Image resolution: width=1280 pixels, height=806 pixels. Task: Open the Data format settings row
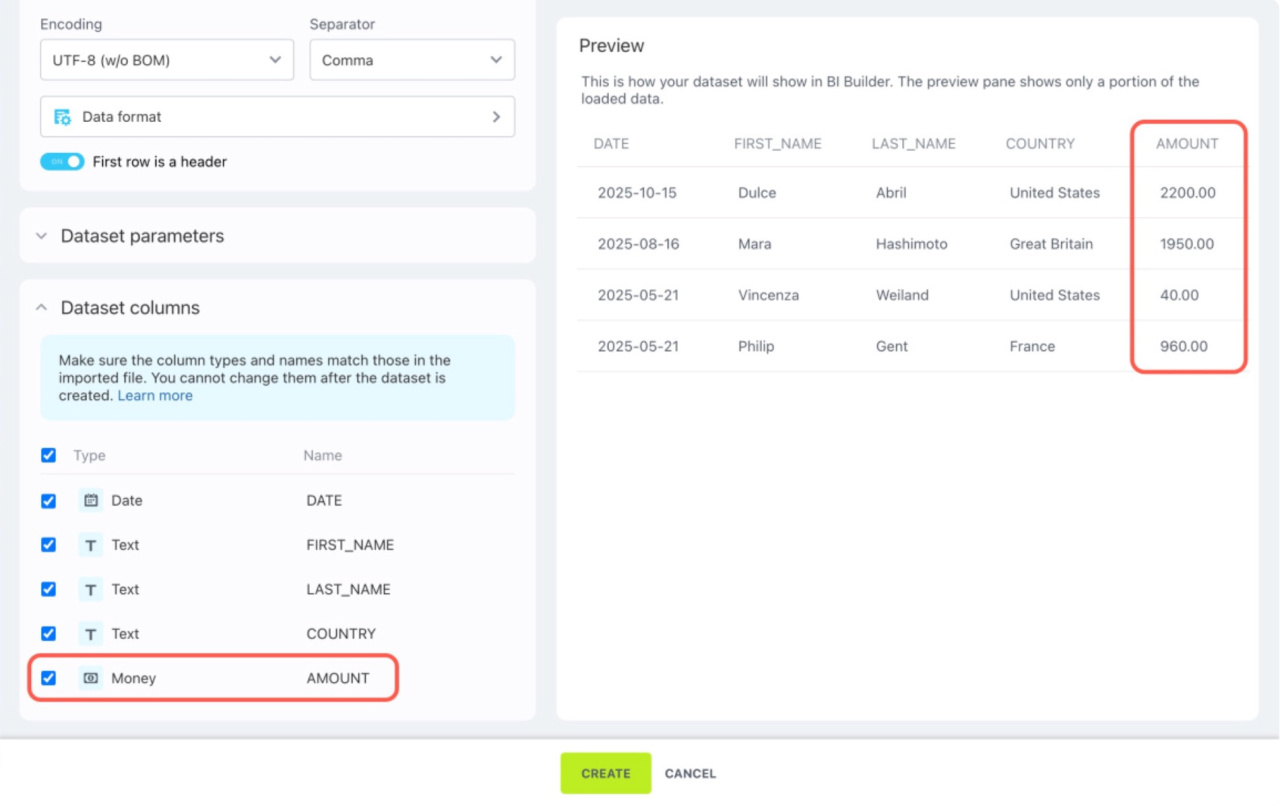(x=277, y=117)
